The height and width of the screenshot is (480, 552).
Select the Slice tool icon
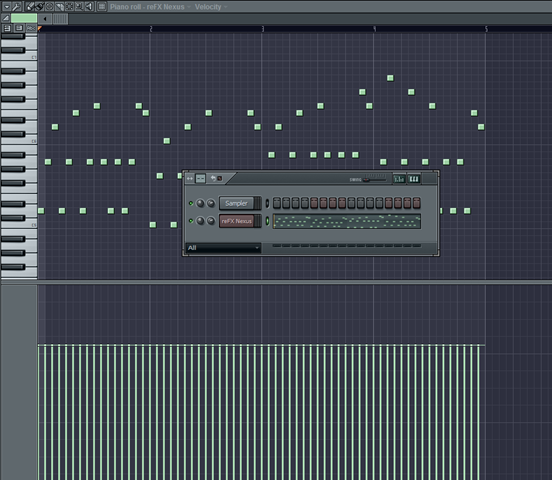pos(59,6)
